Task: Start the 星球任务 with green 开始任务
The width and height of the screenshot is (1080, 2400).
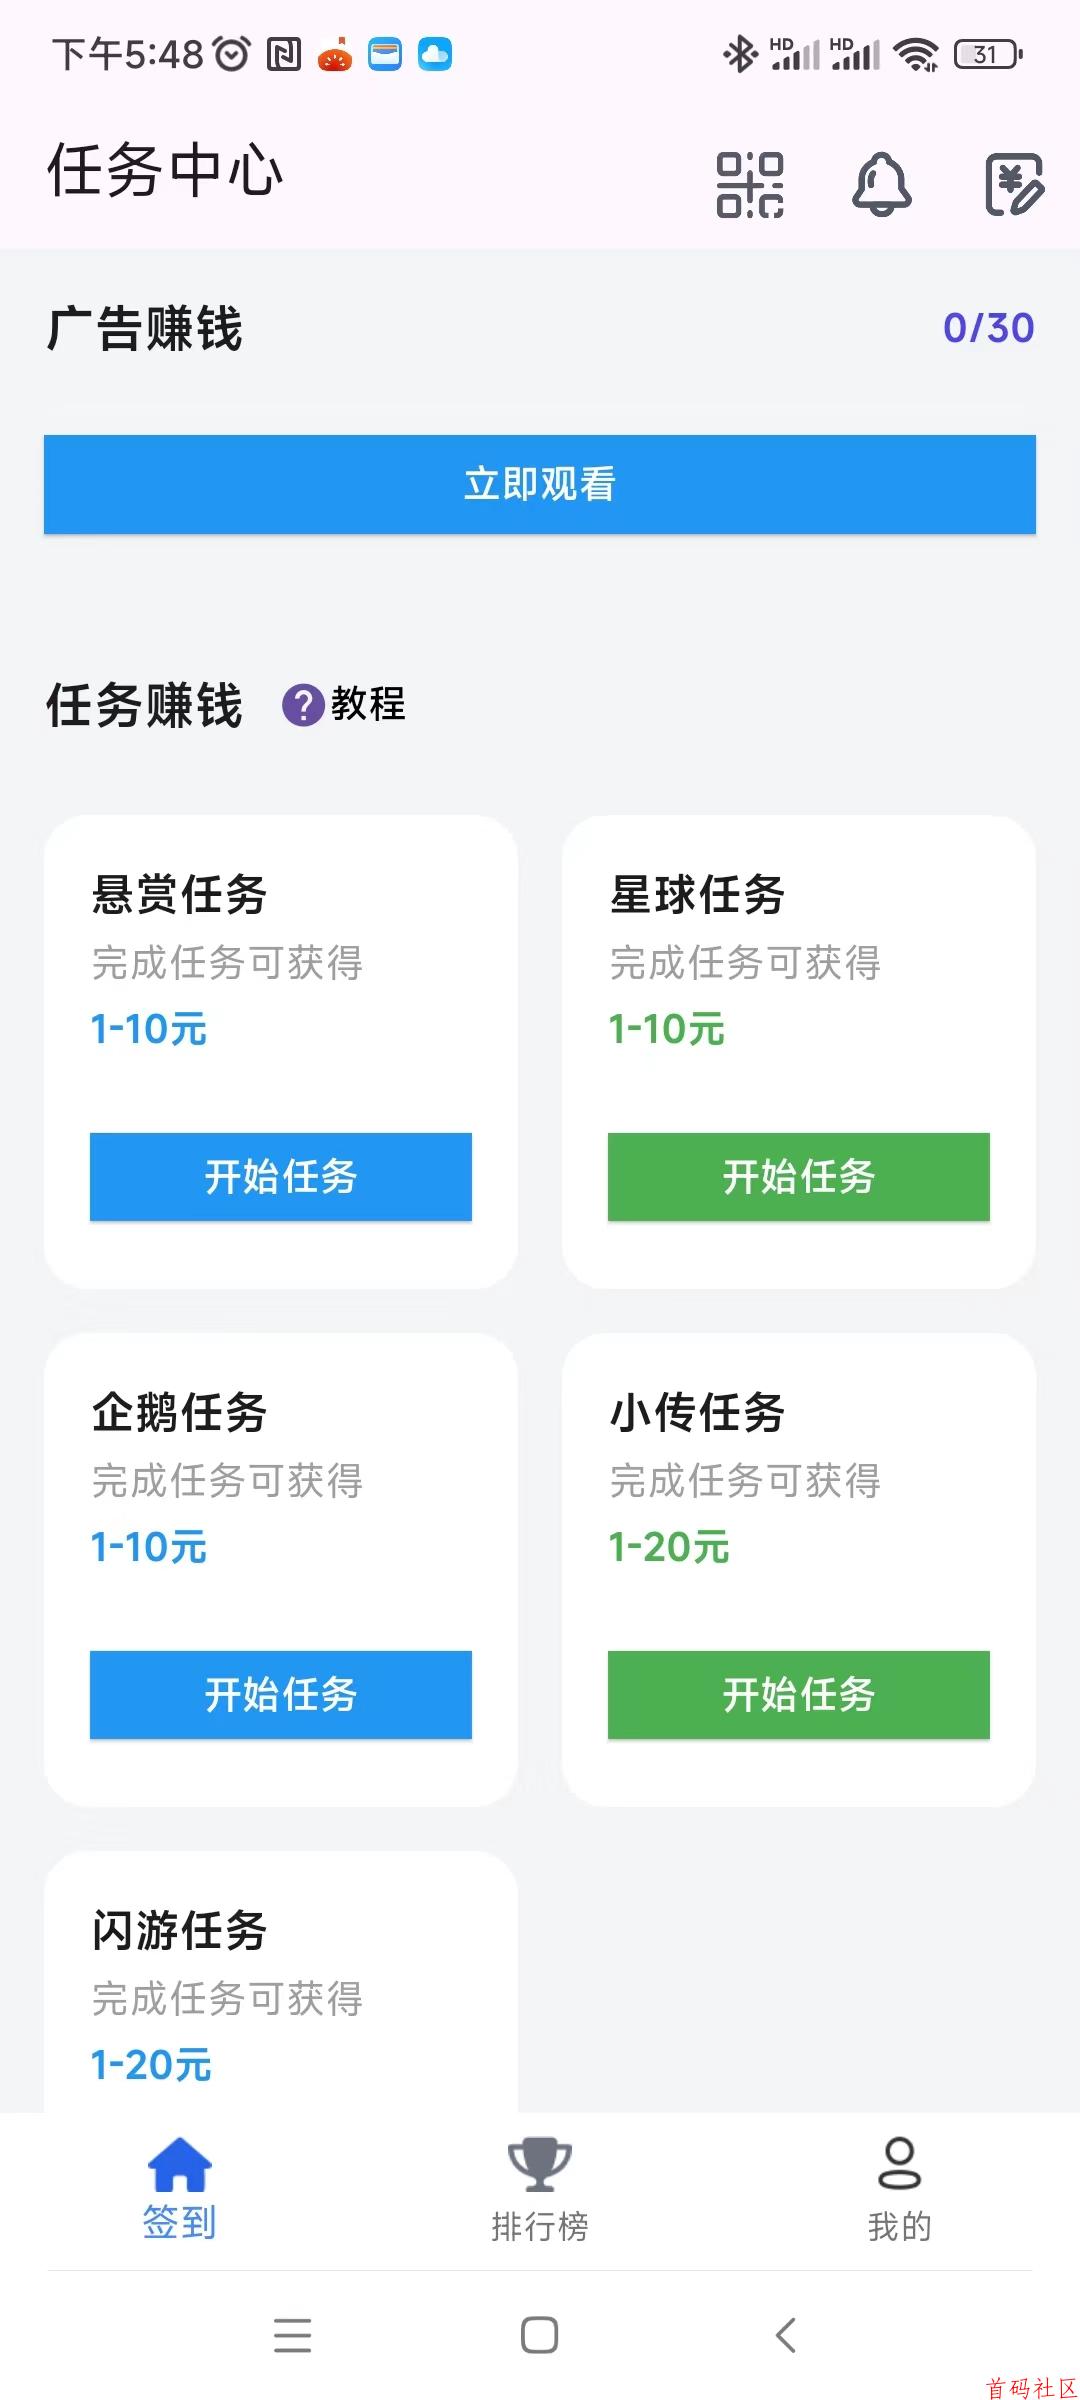Action: coord(799,1176)
